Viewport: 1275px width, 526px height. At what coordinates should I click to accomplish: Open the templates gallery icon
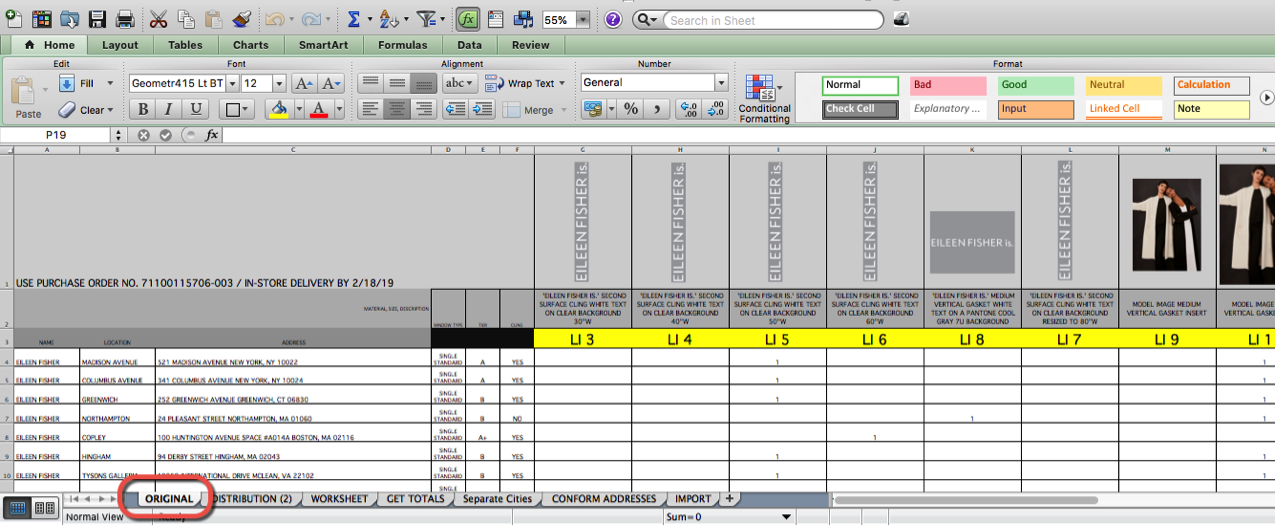[42, 19]
